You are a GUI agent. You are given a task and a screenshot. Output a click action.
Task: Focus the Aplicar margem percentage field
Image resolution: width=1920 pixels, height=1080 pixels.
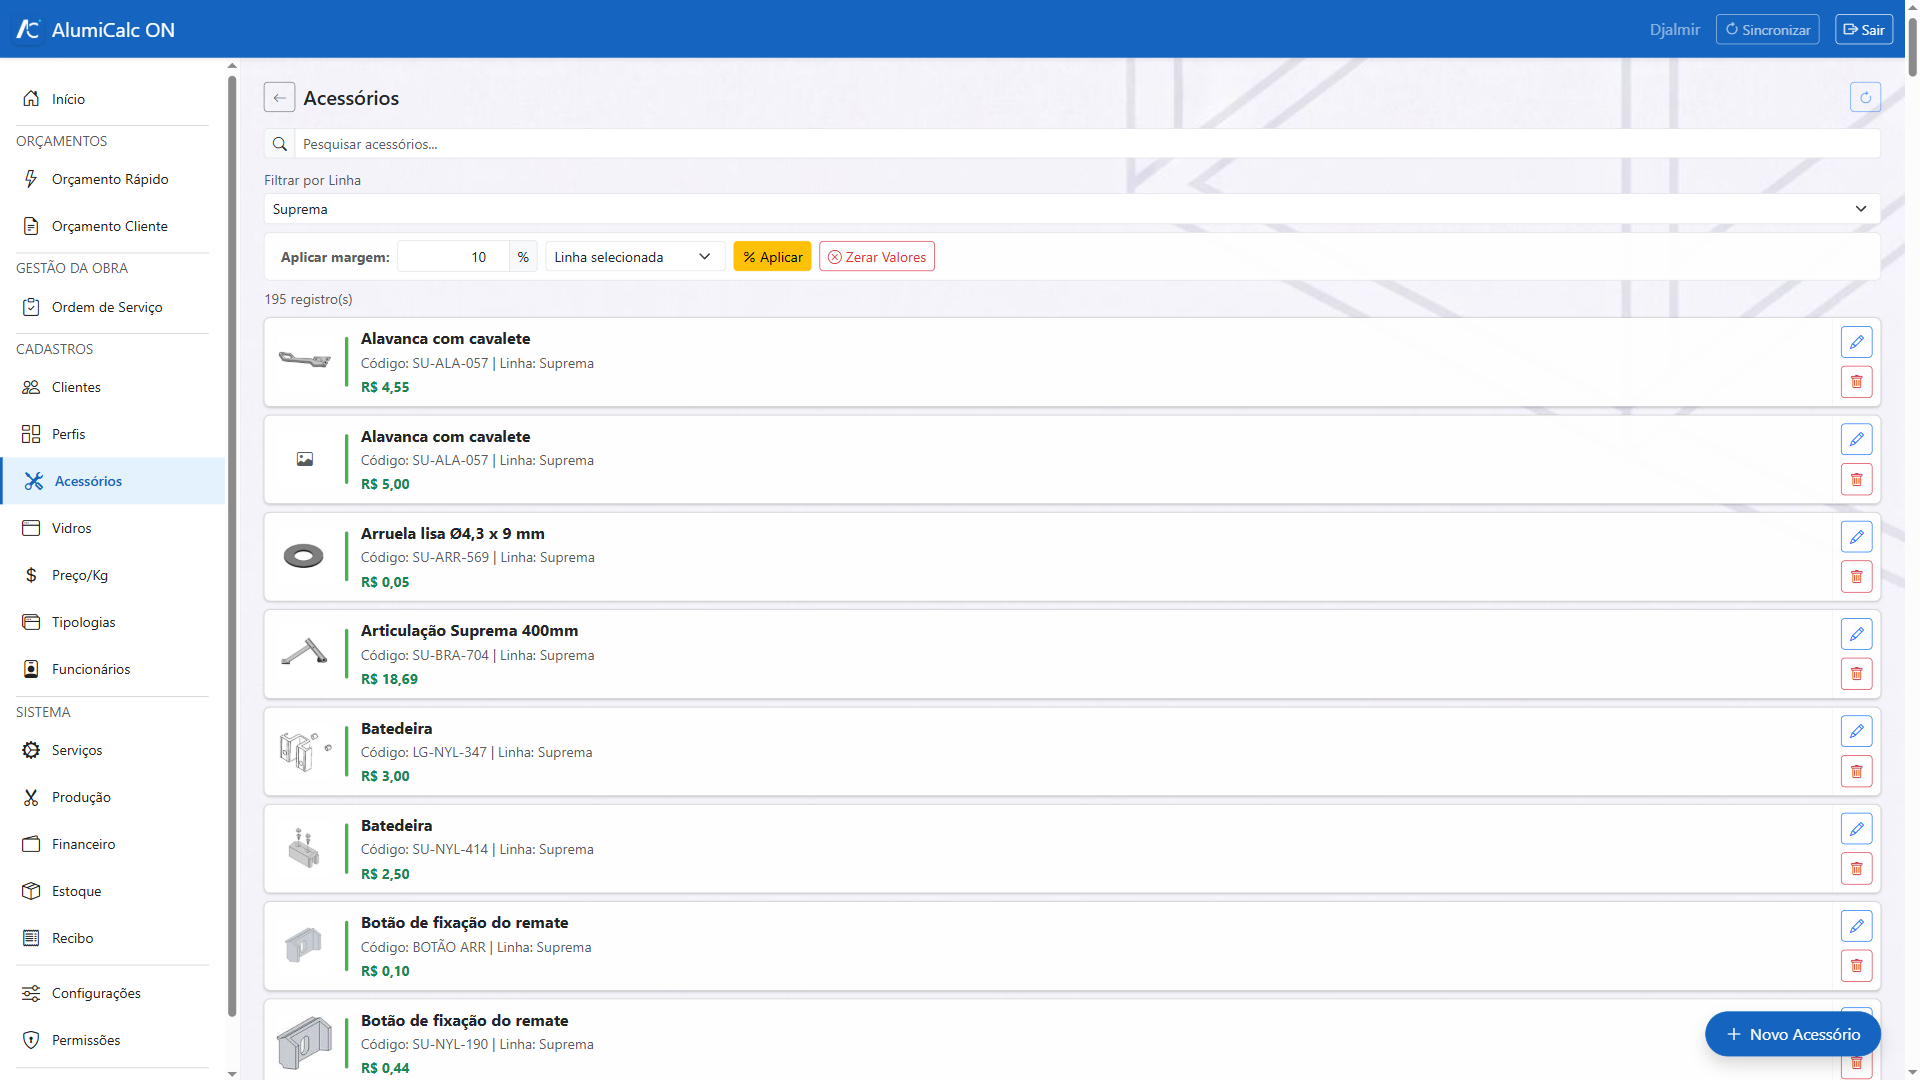pyautogui.click(x=453, y=257)
